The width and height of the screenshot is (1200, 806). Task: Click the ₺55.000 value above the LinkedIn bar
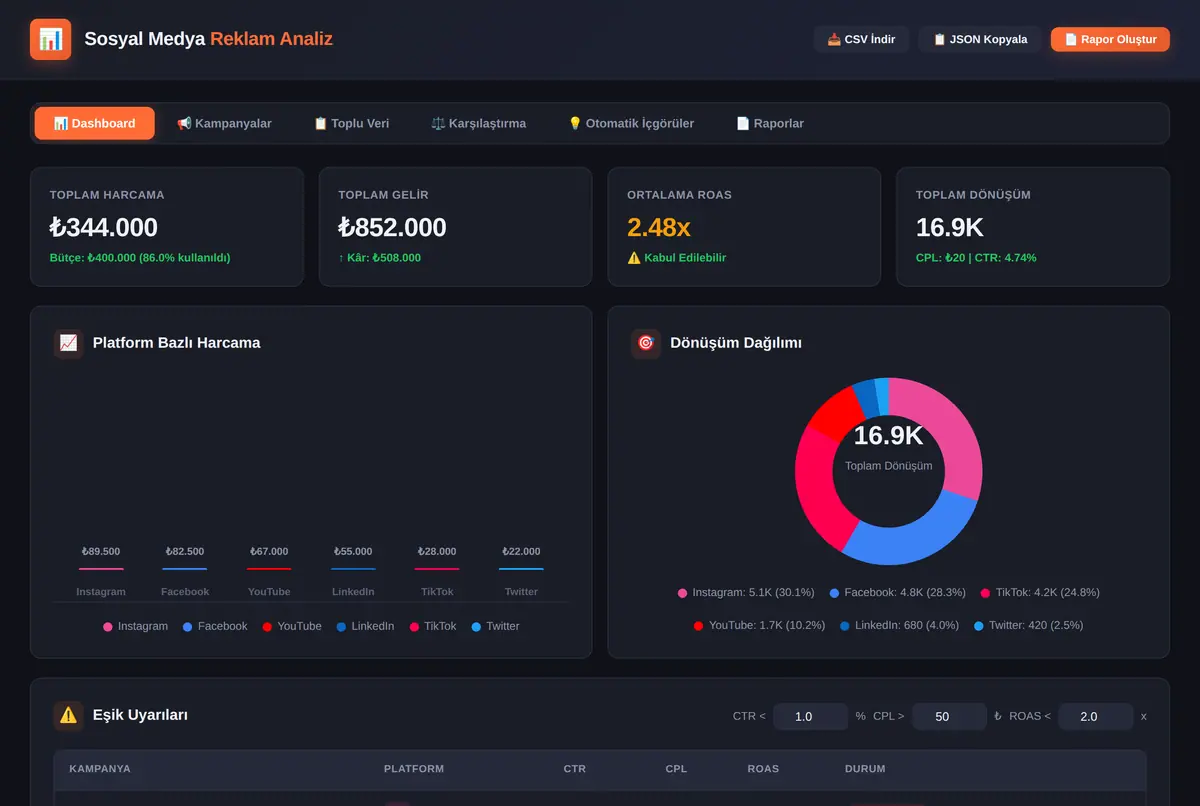(353, 552)
